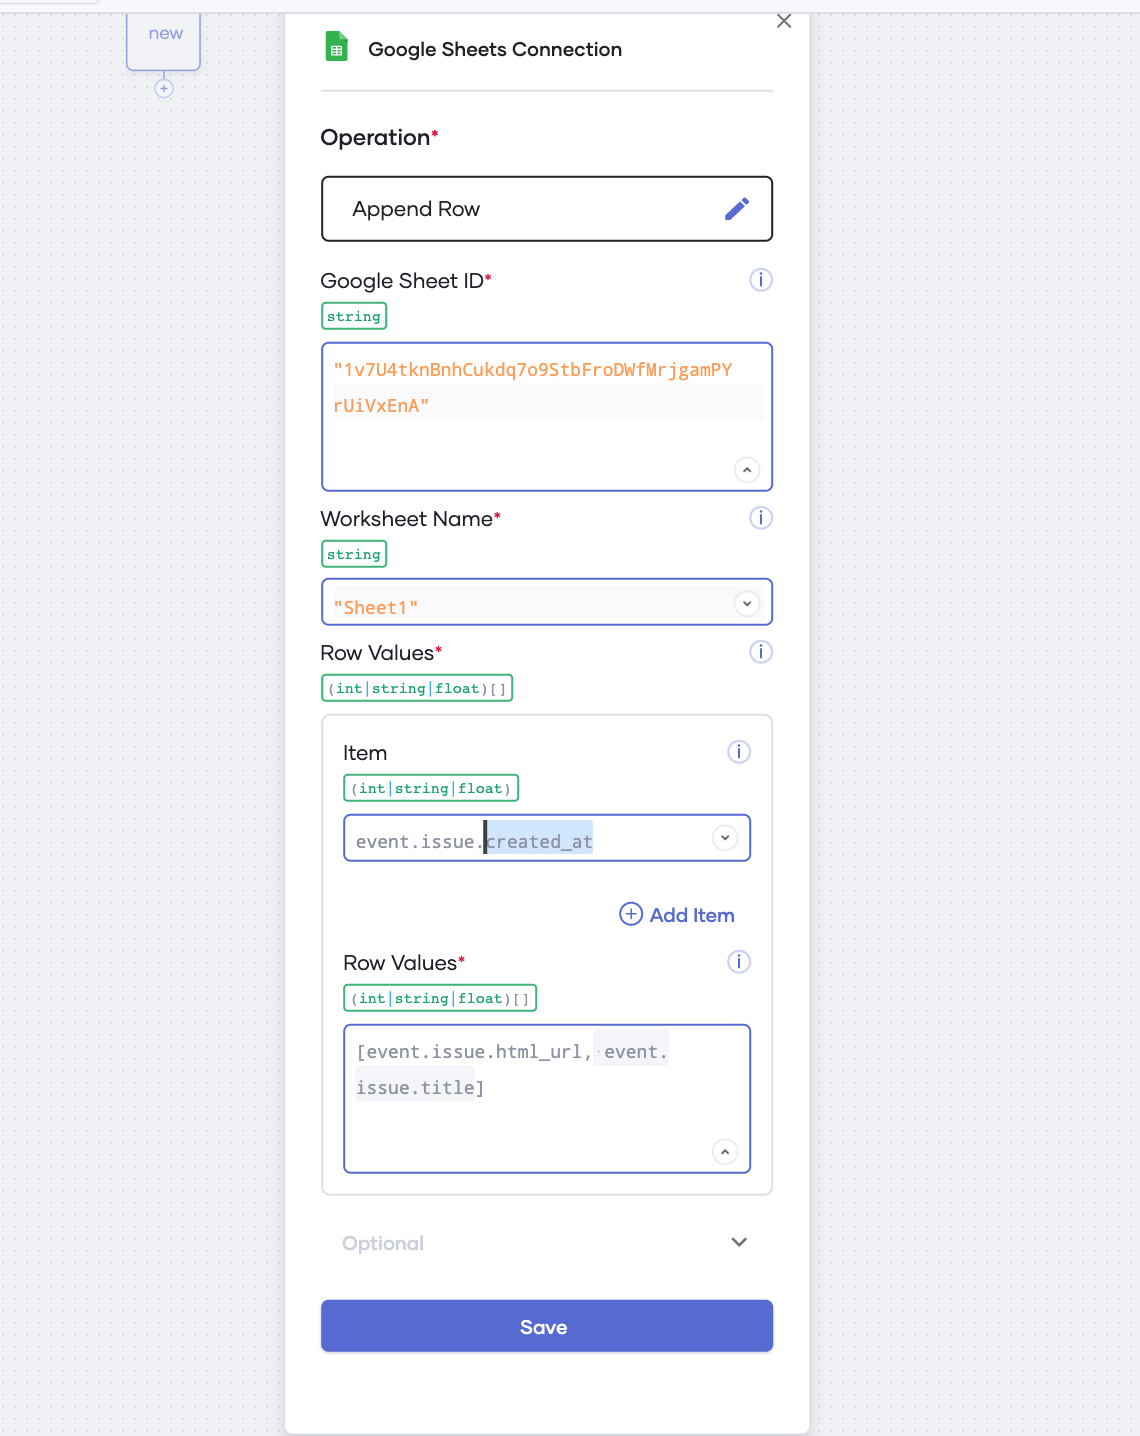Expand the Worksheet Name field chevron
The height and width of the screenshot is (1436, 1140).
pos(747,604)
